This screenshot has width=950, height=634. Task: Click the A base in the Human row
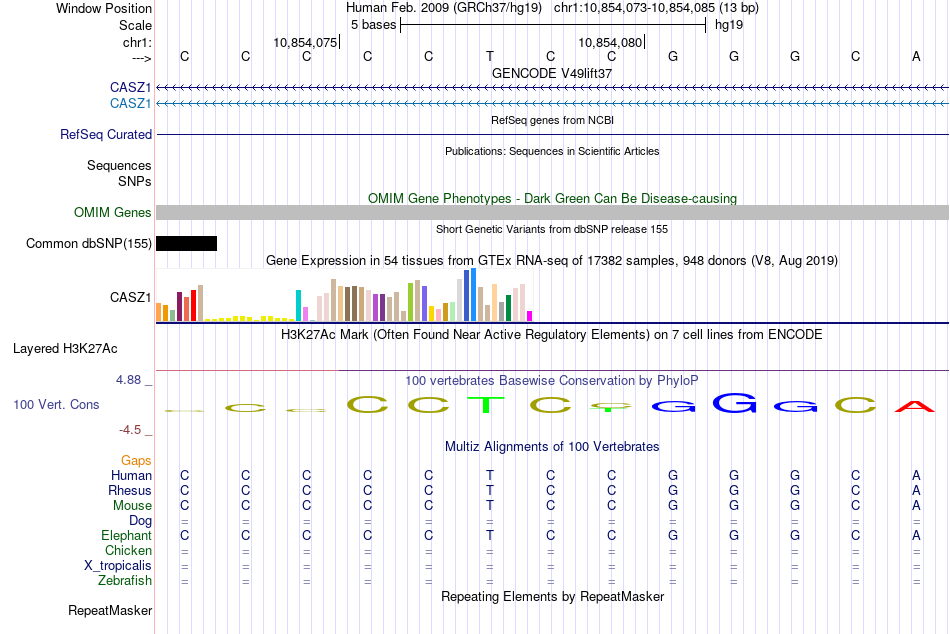click(916, 475)
